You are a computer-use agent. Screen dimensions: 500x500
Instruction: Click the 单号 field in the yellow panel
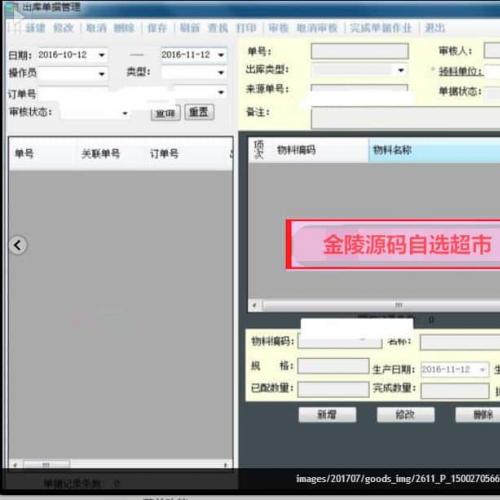(360, 51)
